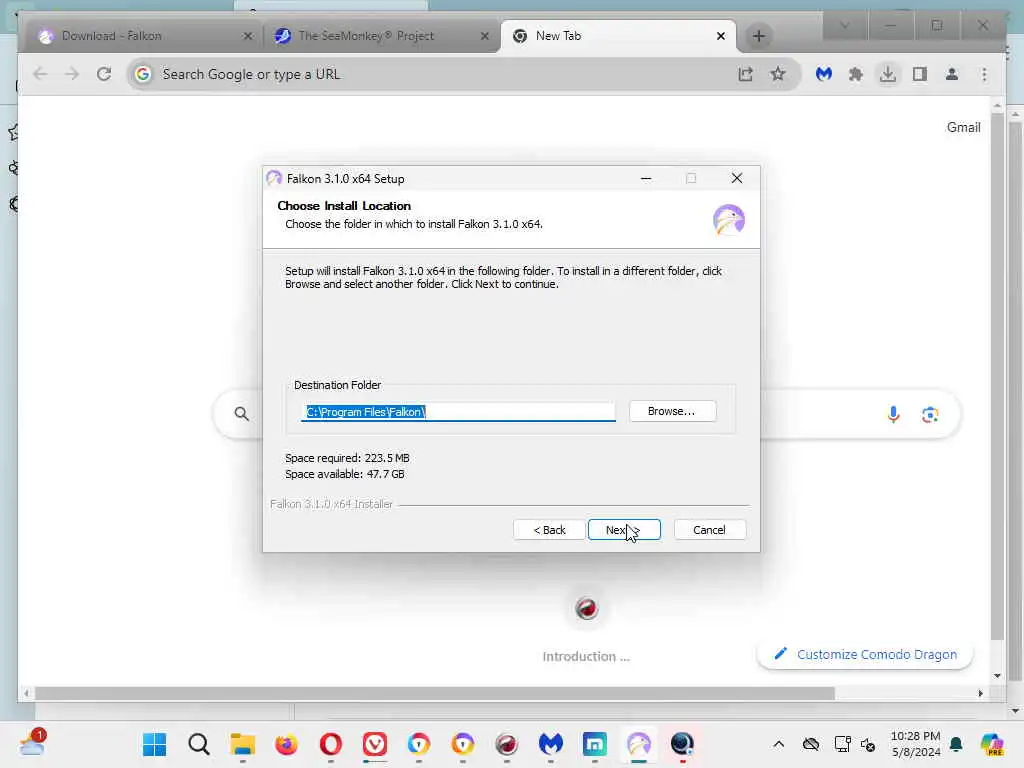This screenshot has width=1024, height=768.
Task: Cancel the Falkon Setup wizard
Action: (x=709, y=530)
